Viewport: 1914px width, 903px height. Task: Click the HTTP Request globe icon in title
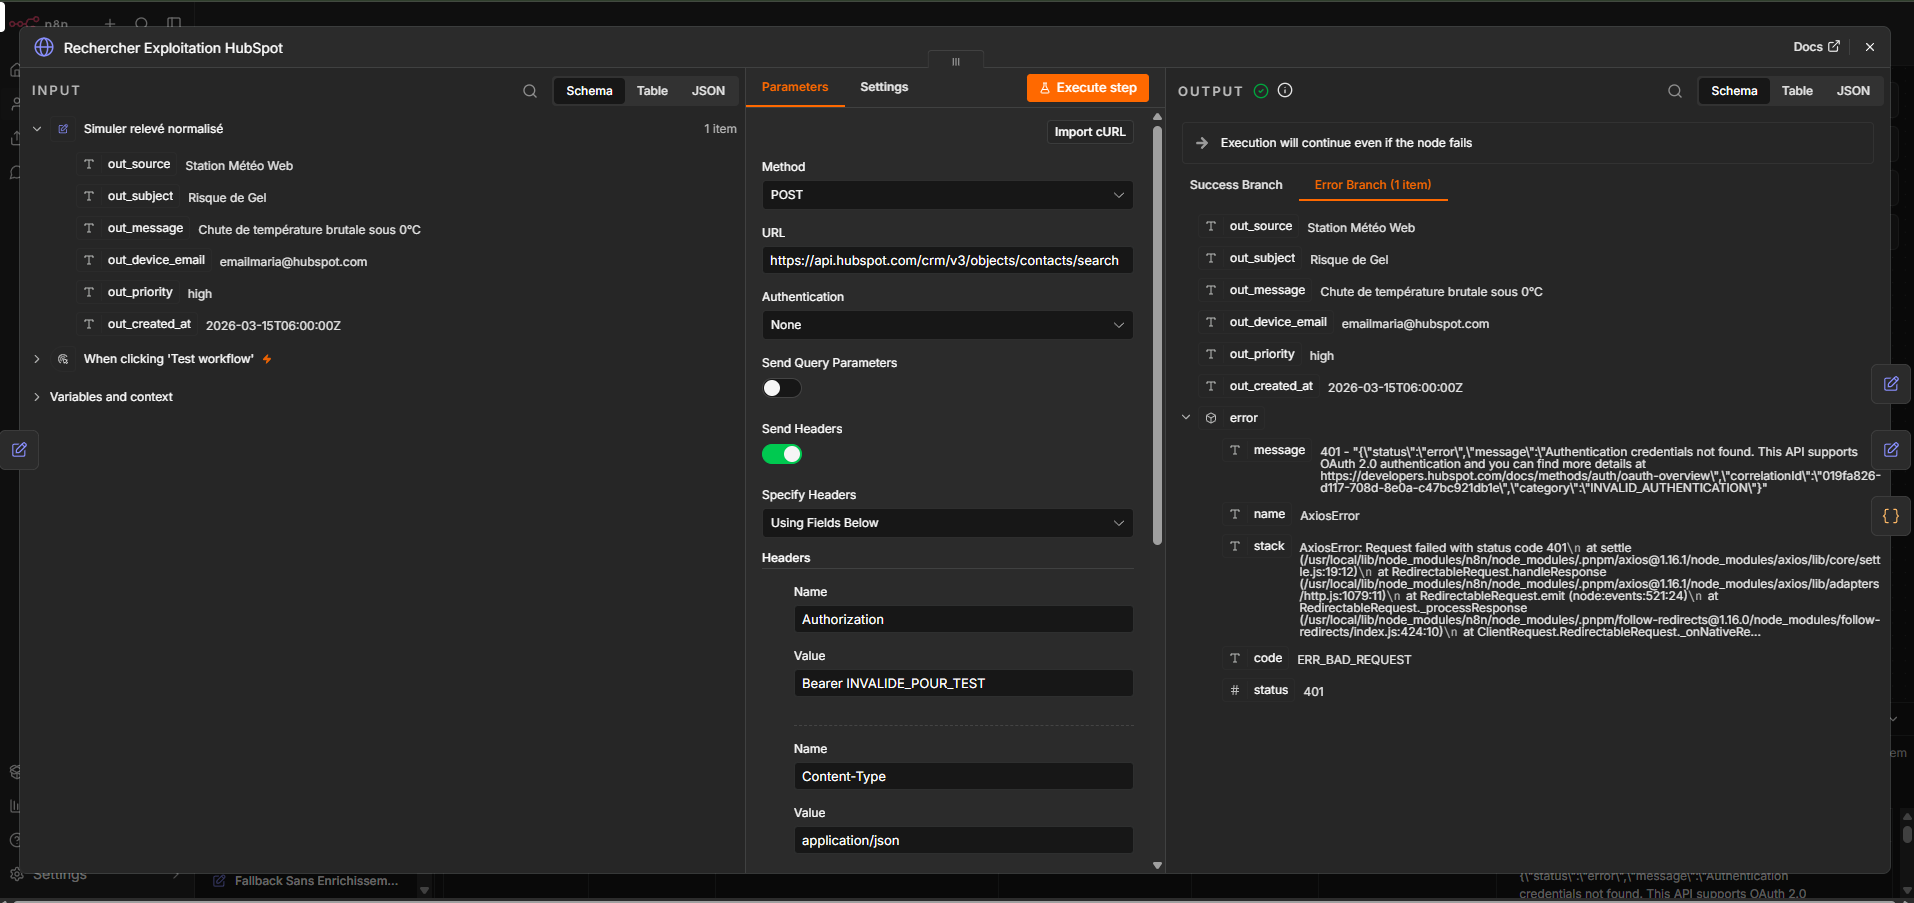pos(44,47)
